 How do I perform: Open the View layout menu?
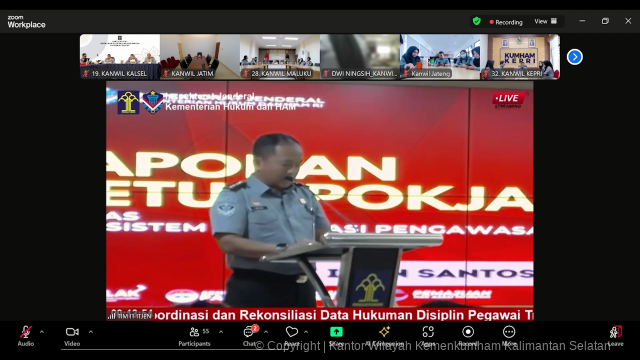click(x=546, y=22)
